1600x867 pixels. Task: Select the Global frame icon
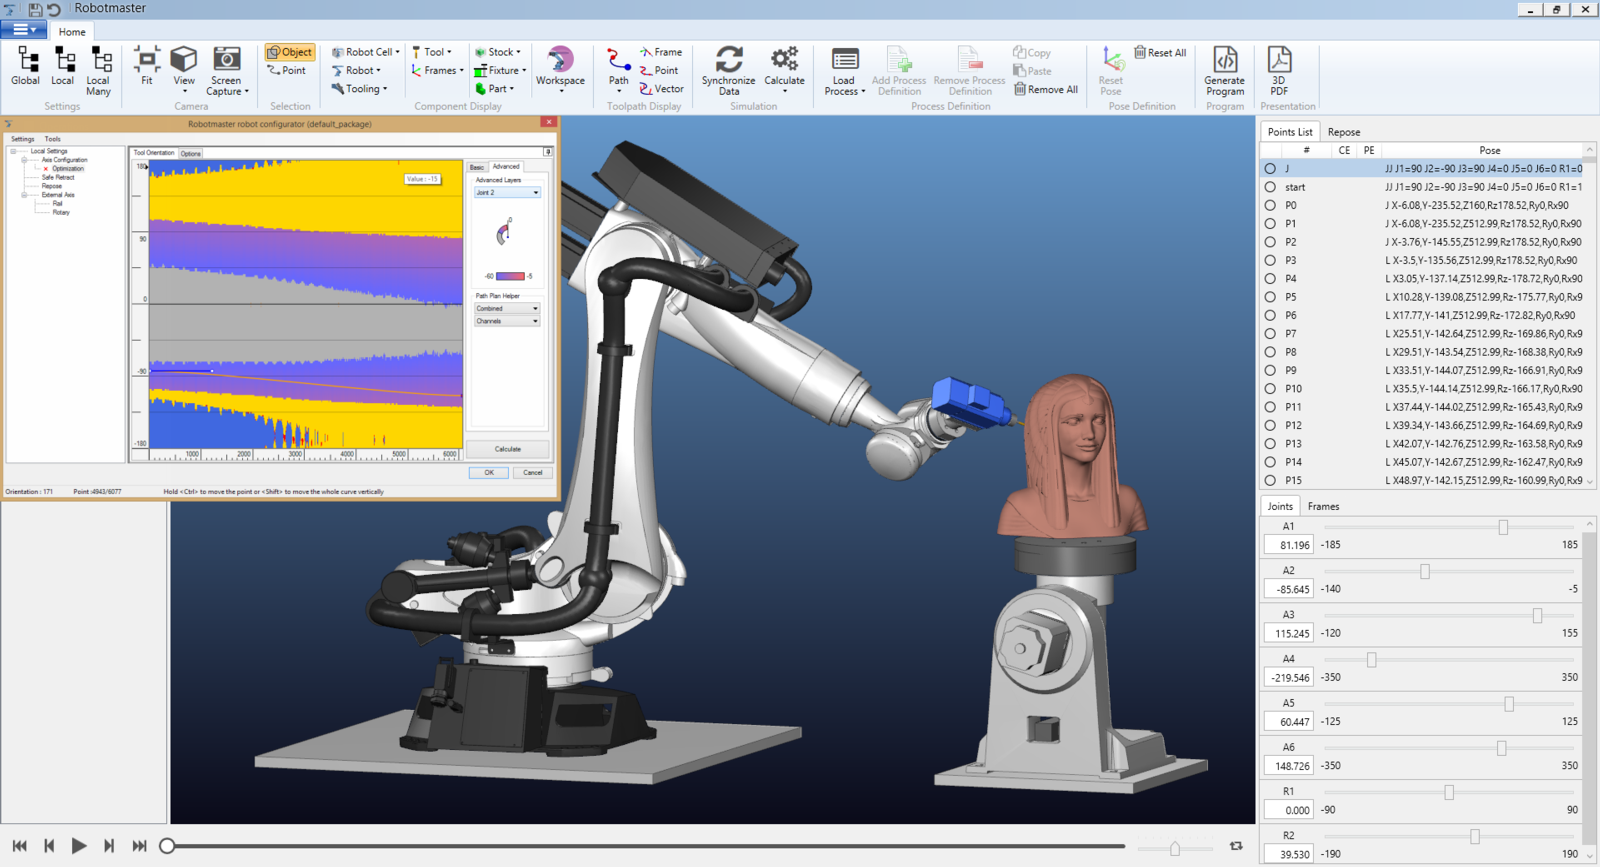(x=26, y=67)
